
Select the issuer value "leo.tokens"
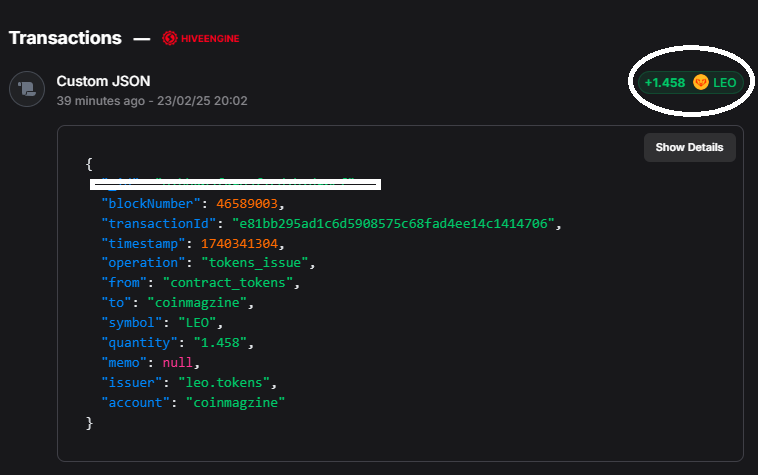pyautogui.click(x=224, y=383)
